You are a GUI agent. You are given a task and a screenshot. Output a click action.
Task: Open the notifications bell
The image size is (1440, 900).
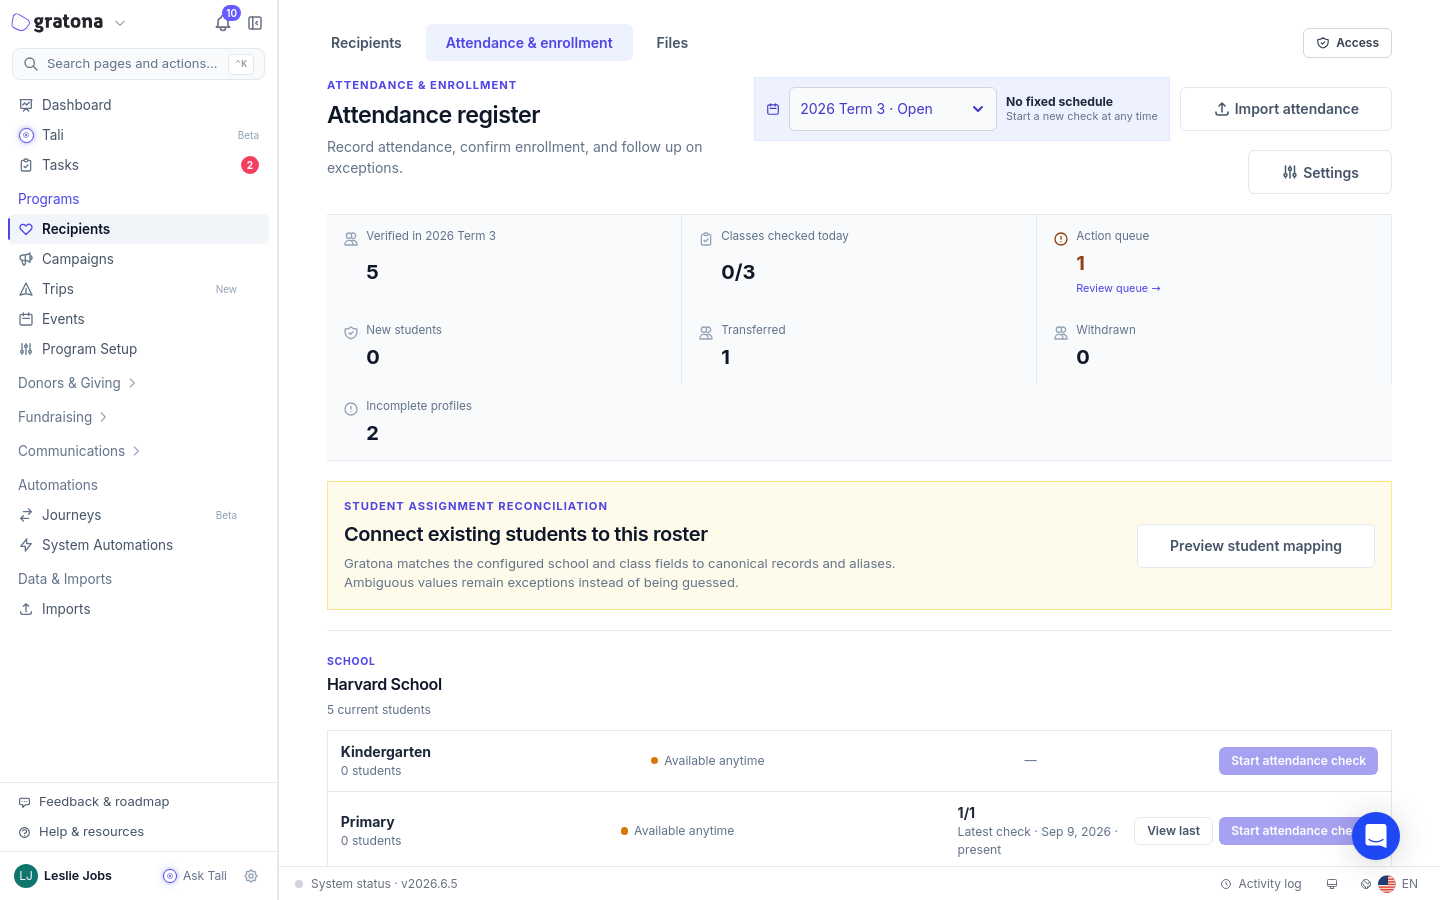click(x=223, y=23)
